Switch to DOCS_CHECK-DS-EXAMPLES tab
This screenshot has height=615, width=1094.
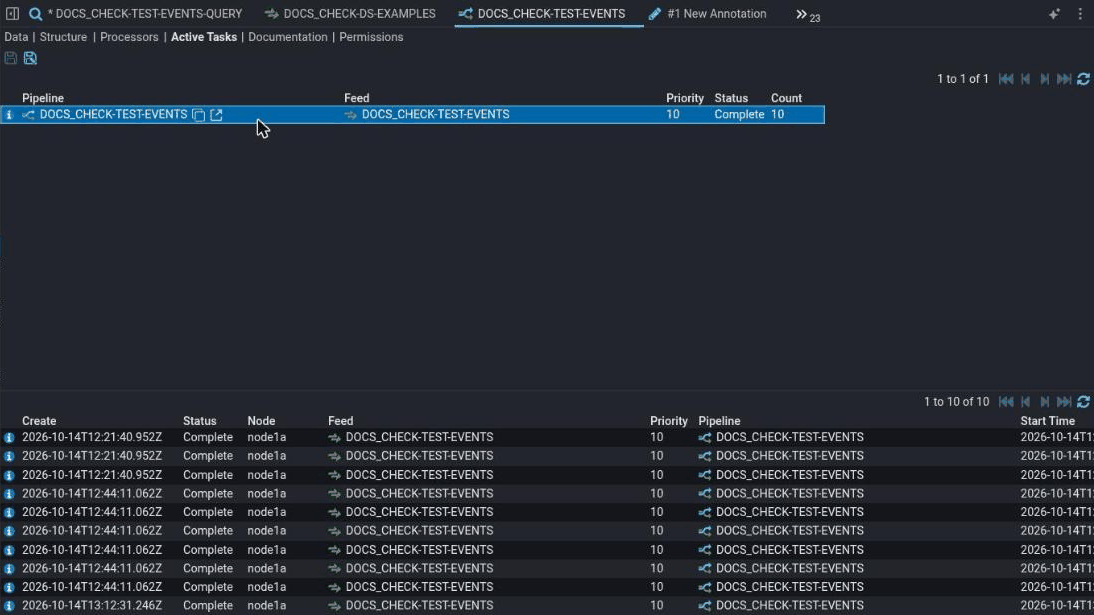(x=350, y=14)
